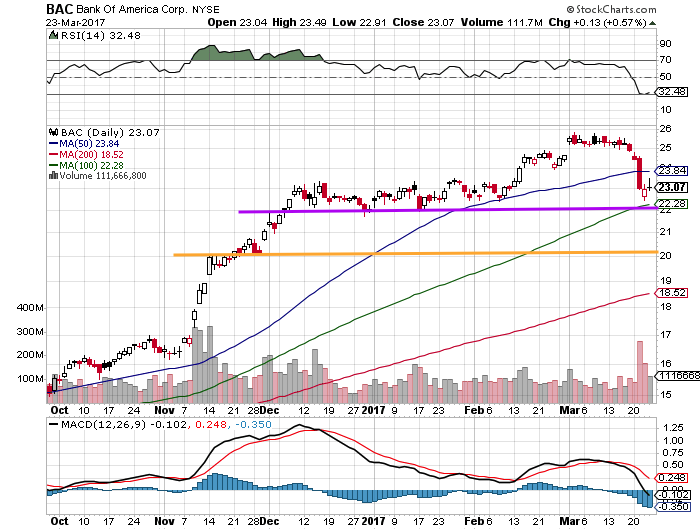Click the 32.48 RSI value tag
This screenshot has width=700, height=530.
pos(671,92)
